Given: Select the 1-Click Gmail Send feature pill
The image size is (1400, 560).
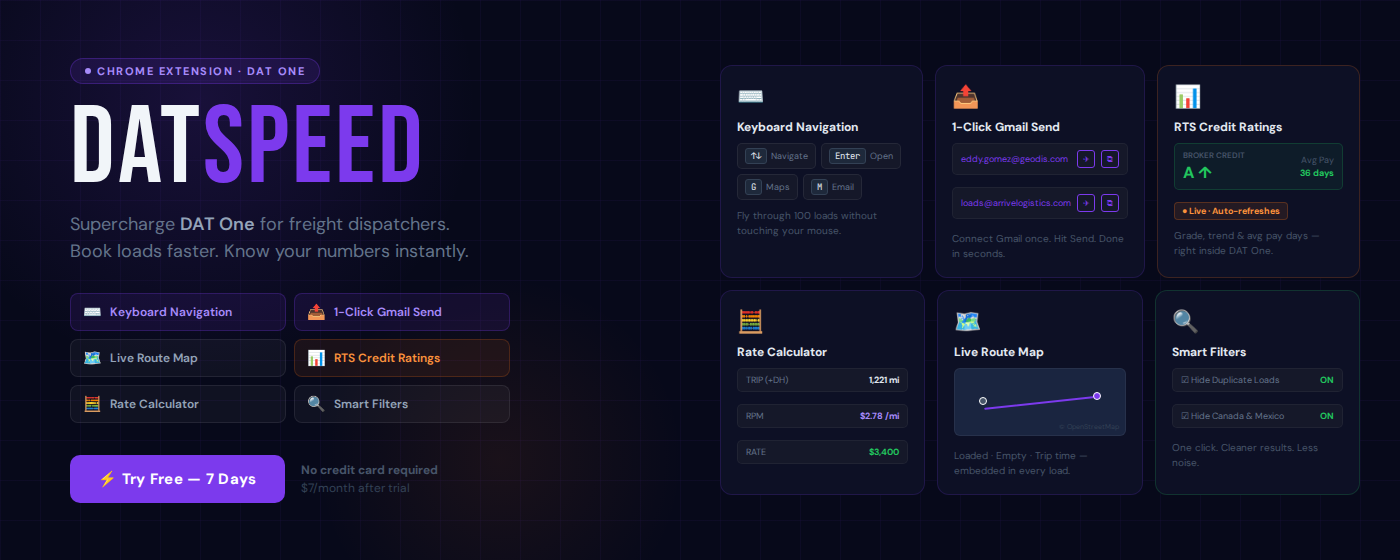Looking at the screenshot, I should [402, 312].
